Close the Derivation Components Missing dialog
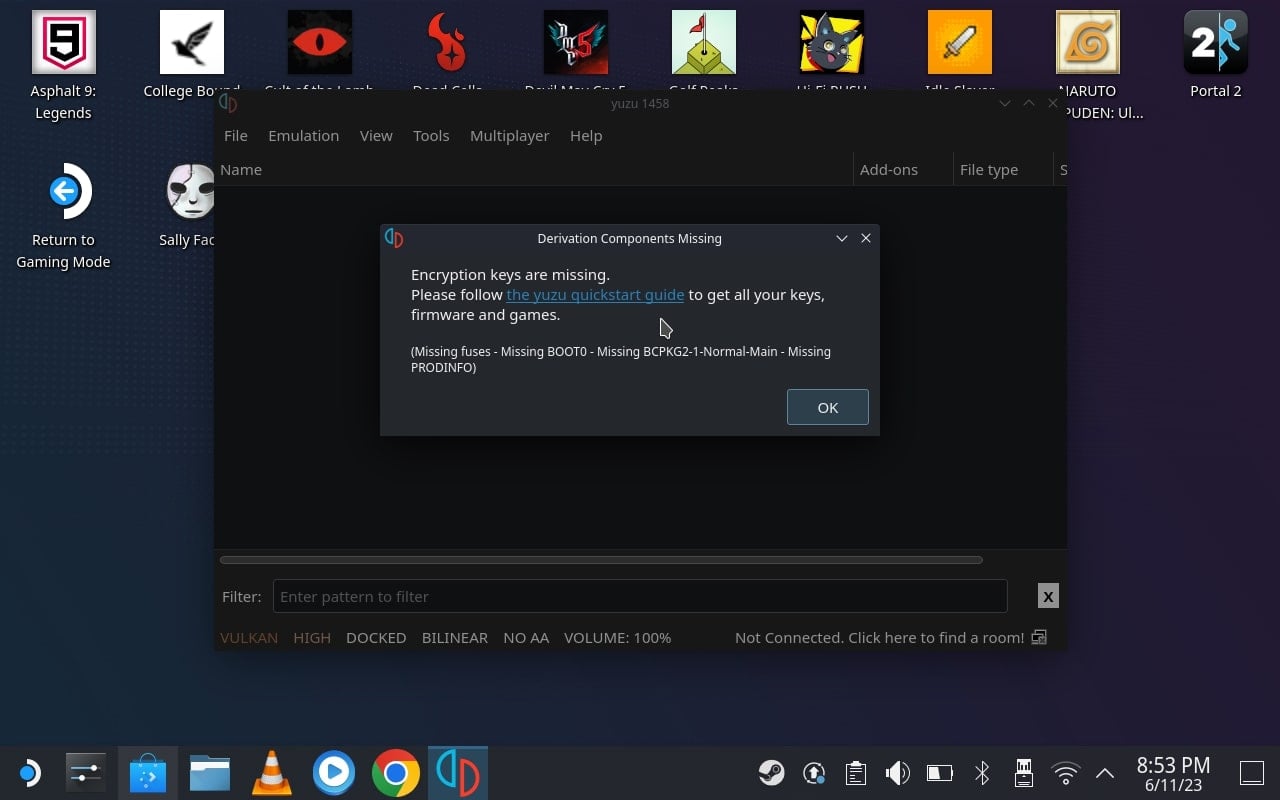Viewport: 1280px width, 800px height. click(866, 238)
